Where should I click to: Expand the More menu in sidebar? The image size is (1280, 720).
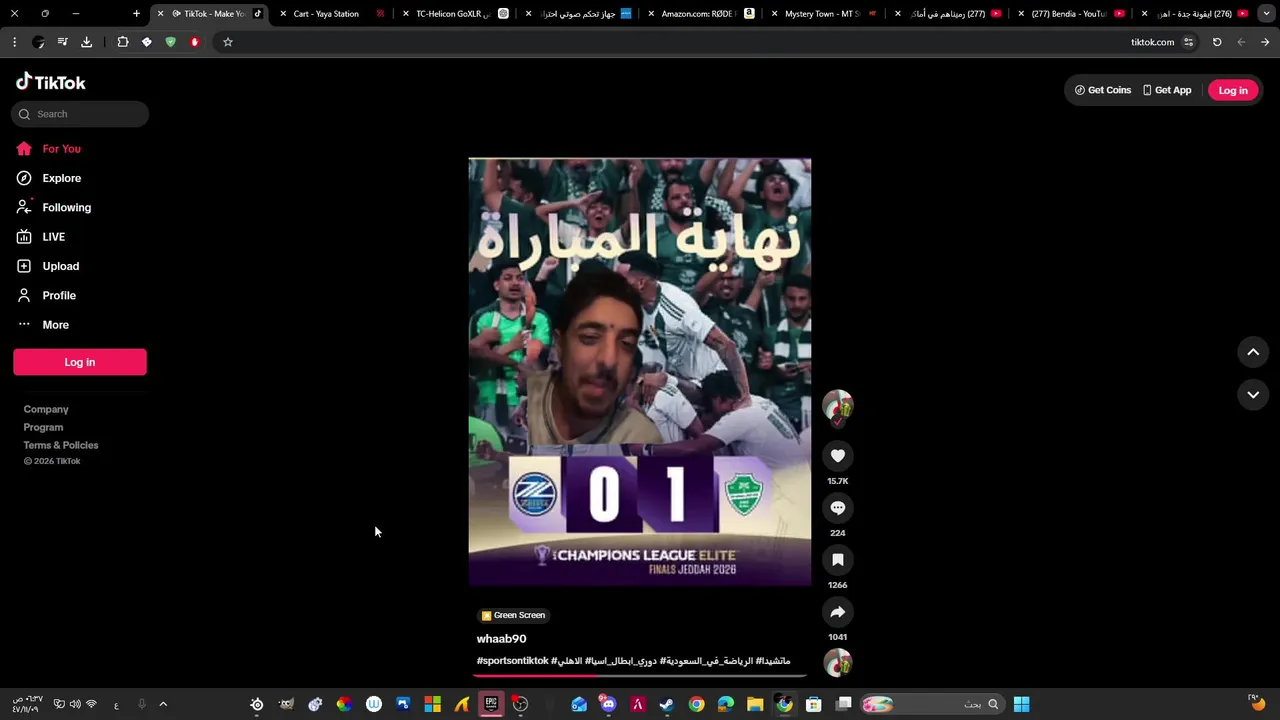[x=42, y=325]
